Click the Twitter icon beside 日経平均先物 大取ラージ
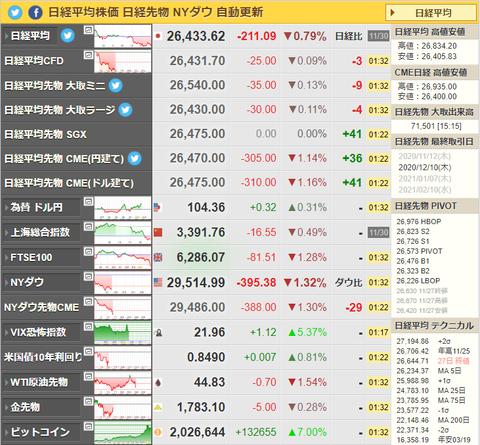480x445 pixels. [x=126, y=110]
